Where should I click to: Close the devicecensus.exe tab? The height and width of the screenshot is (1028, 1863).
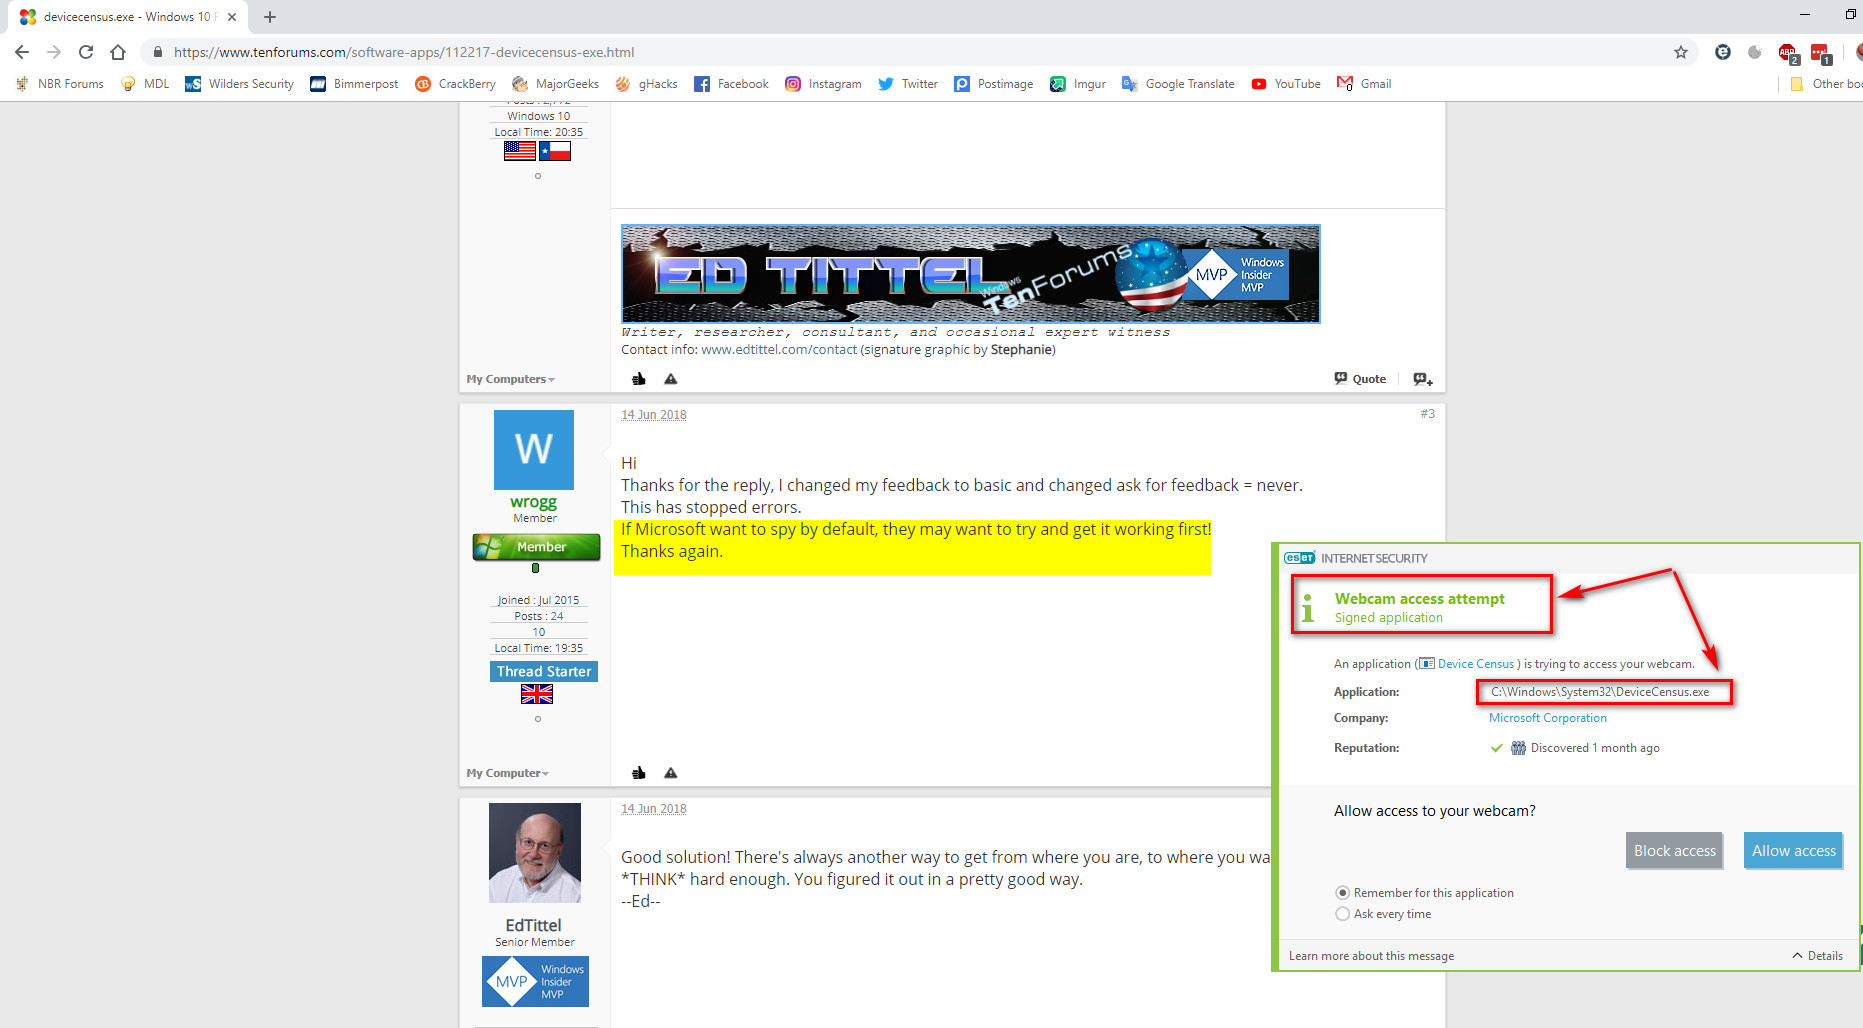click(232, 17)
